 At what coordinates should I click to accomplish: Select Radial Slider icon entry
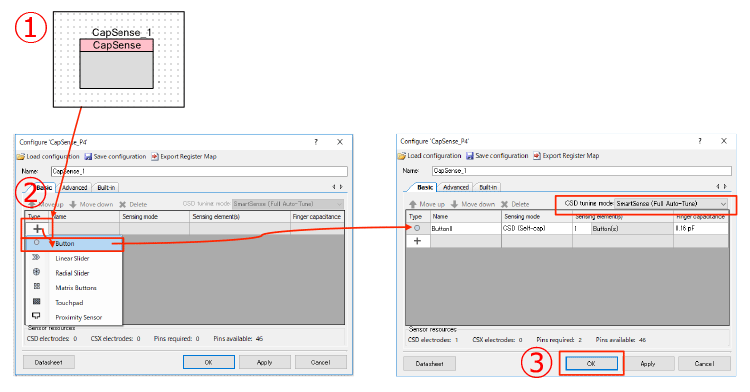click(36, 272)
